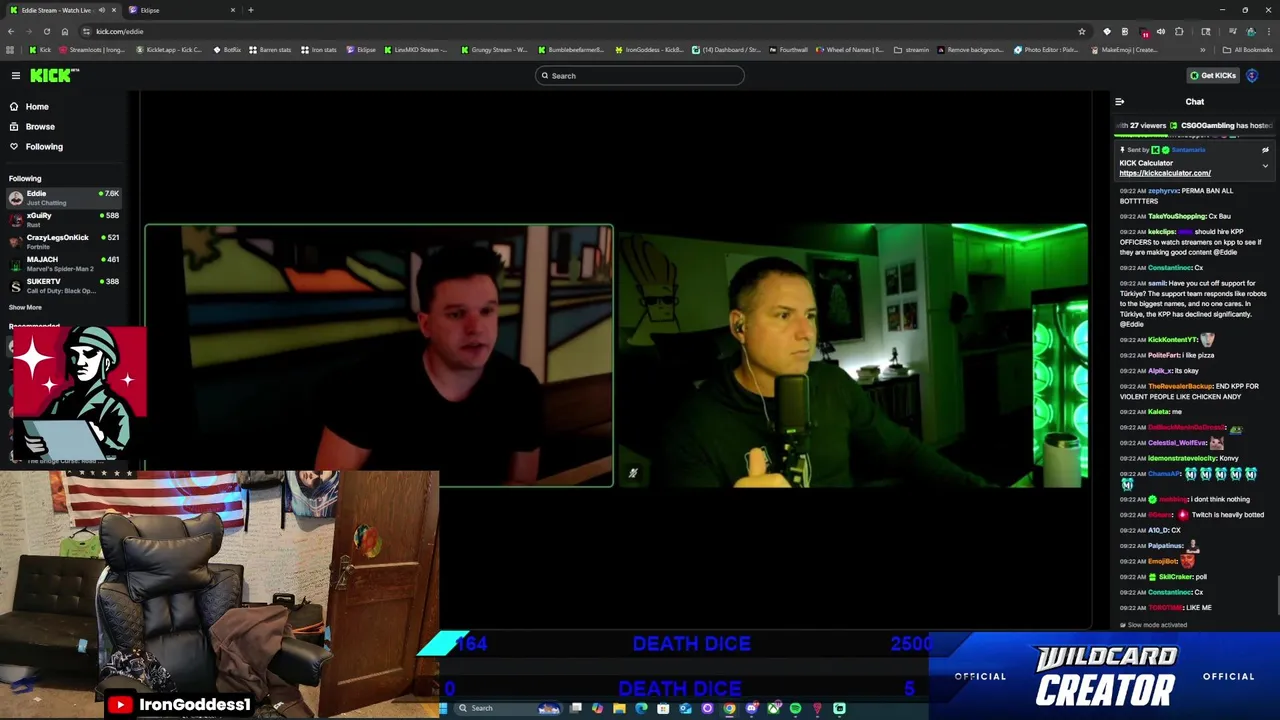Open BotRix bookmark
Viewport: 1280px width, 720px height.
click(227, 50)
